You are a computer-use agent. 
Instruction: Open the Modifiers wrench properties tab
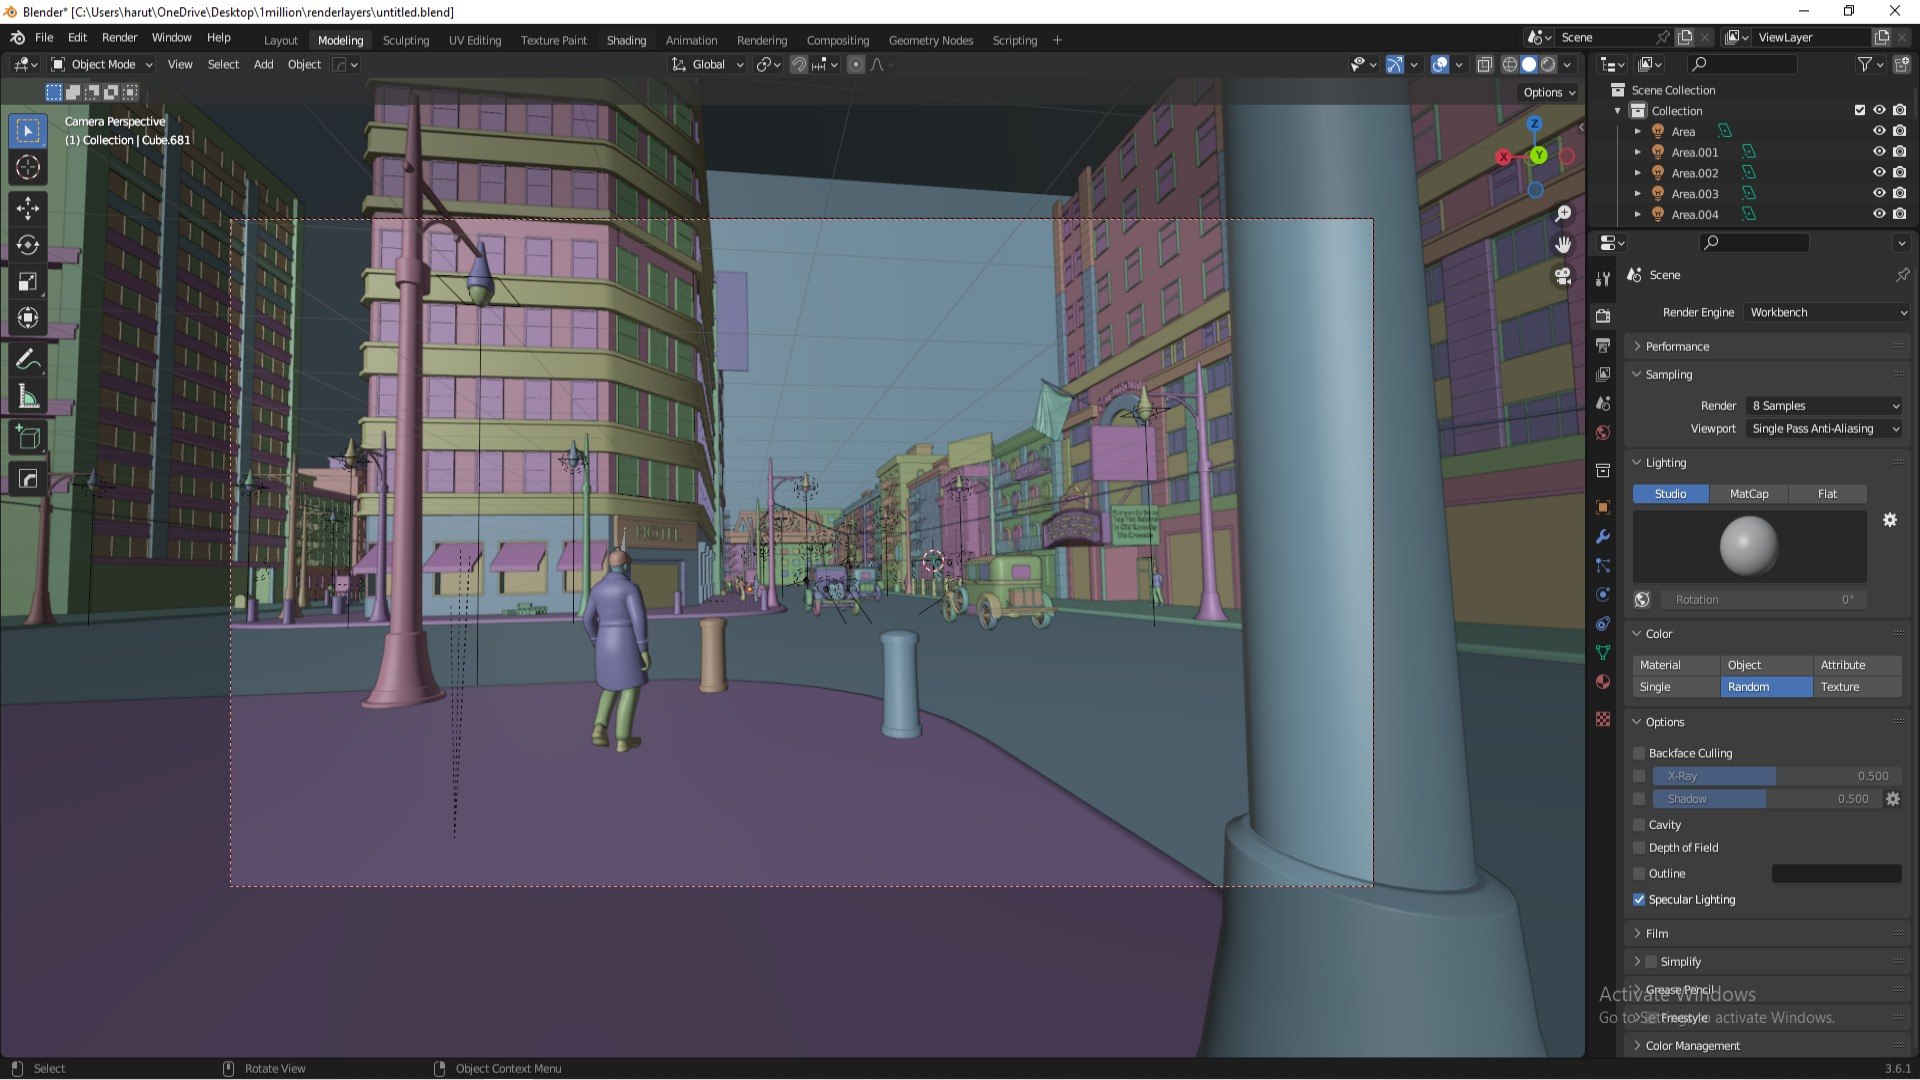click(x=1603, y=536)
